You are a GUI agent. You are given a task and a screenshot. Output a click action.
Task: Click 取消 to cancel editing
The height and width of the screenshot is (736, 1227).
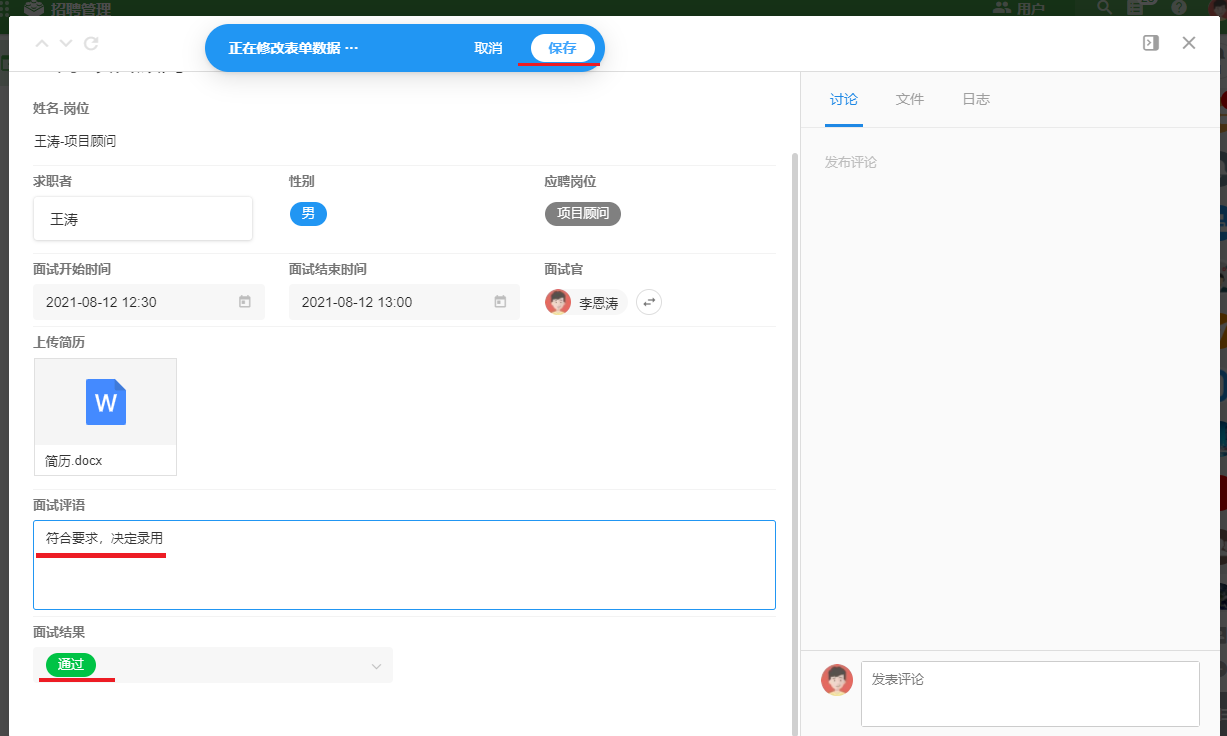point(488,48)
